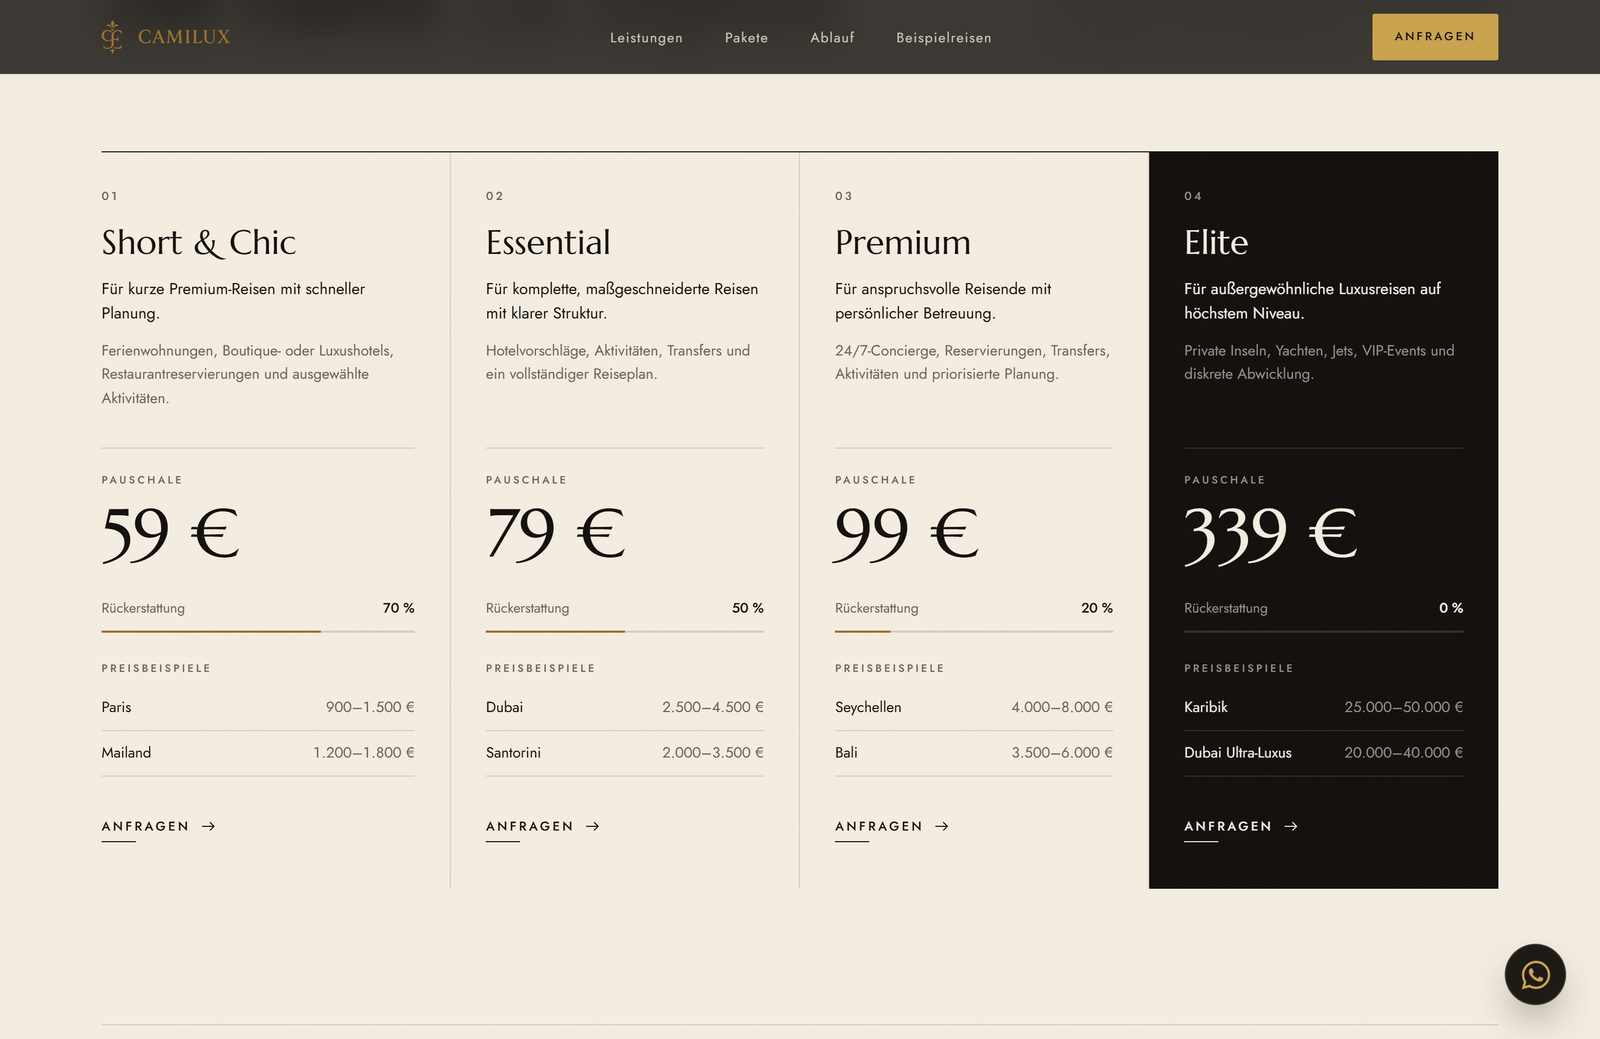The image size is (1600, 1039).
Task: Click the '24/7-Concierge, Reservierungen' description text
Action: click(972, 362)
